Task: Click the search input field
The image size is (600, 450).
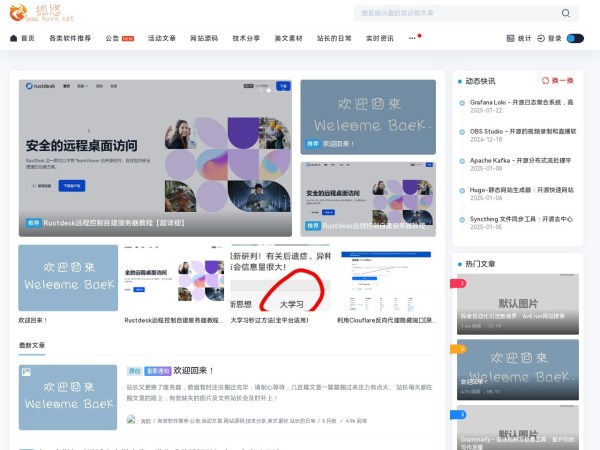Action: point(455,14)
